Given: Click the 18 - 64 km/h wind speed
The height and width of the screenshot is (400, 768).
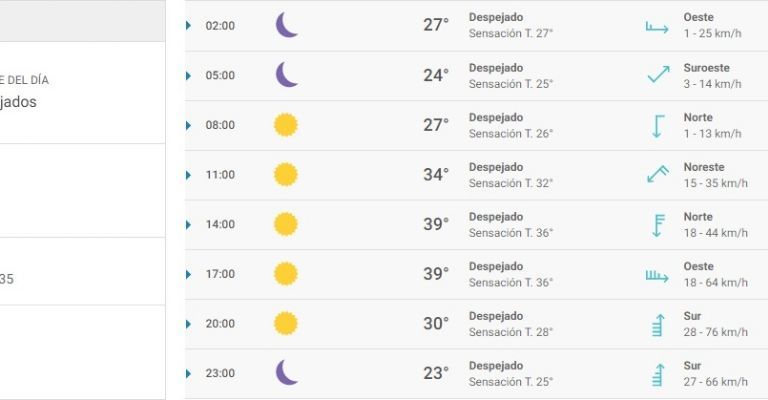Looking at the screenshot, I should (715, 283).
